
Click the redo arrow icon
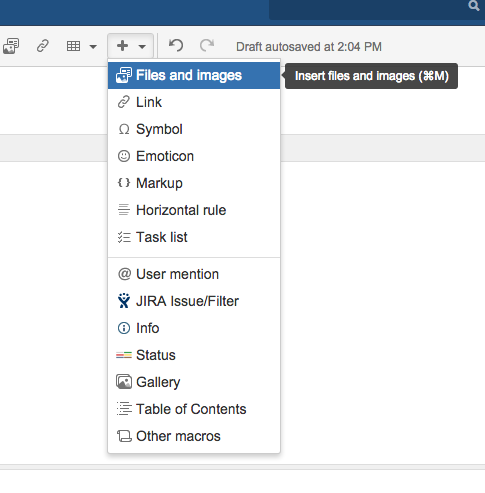coord(207,46)
